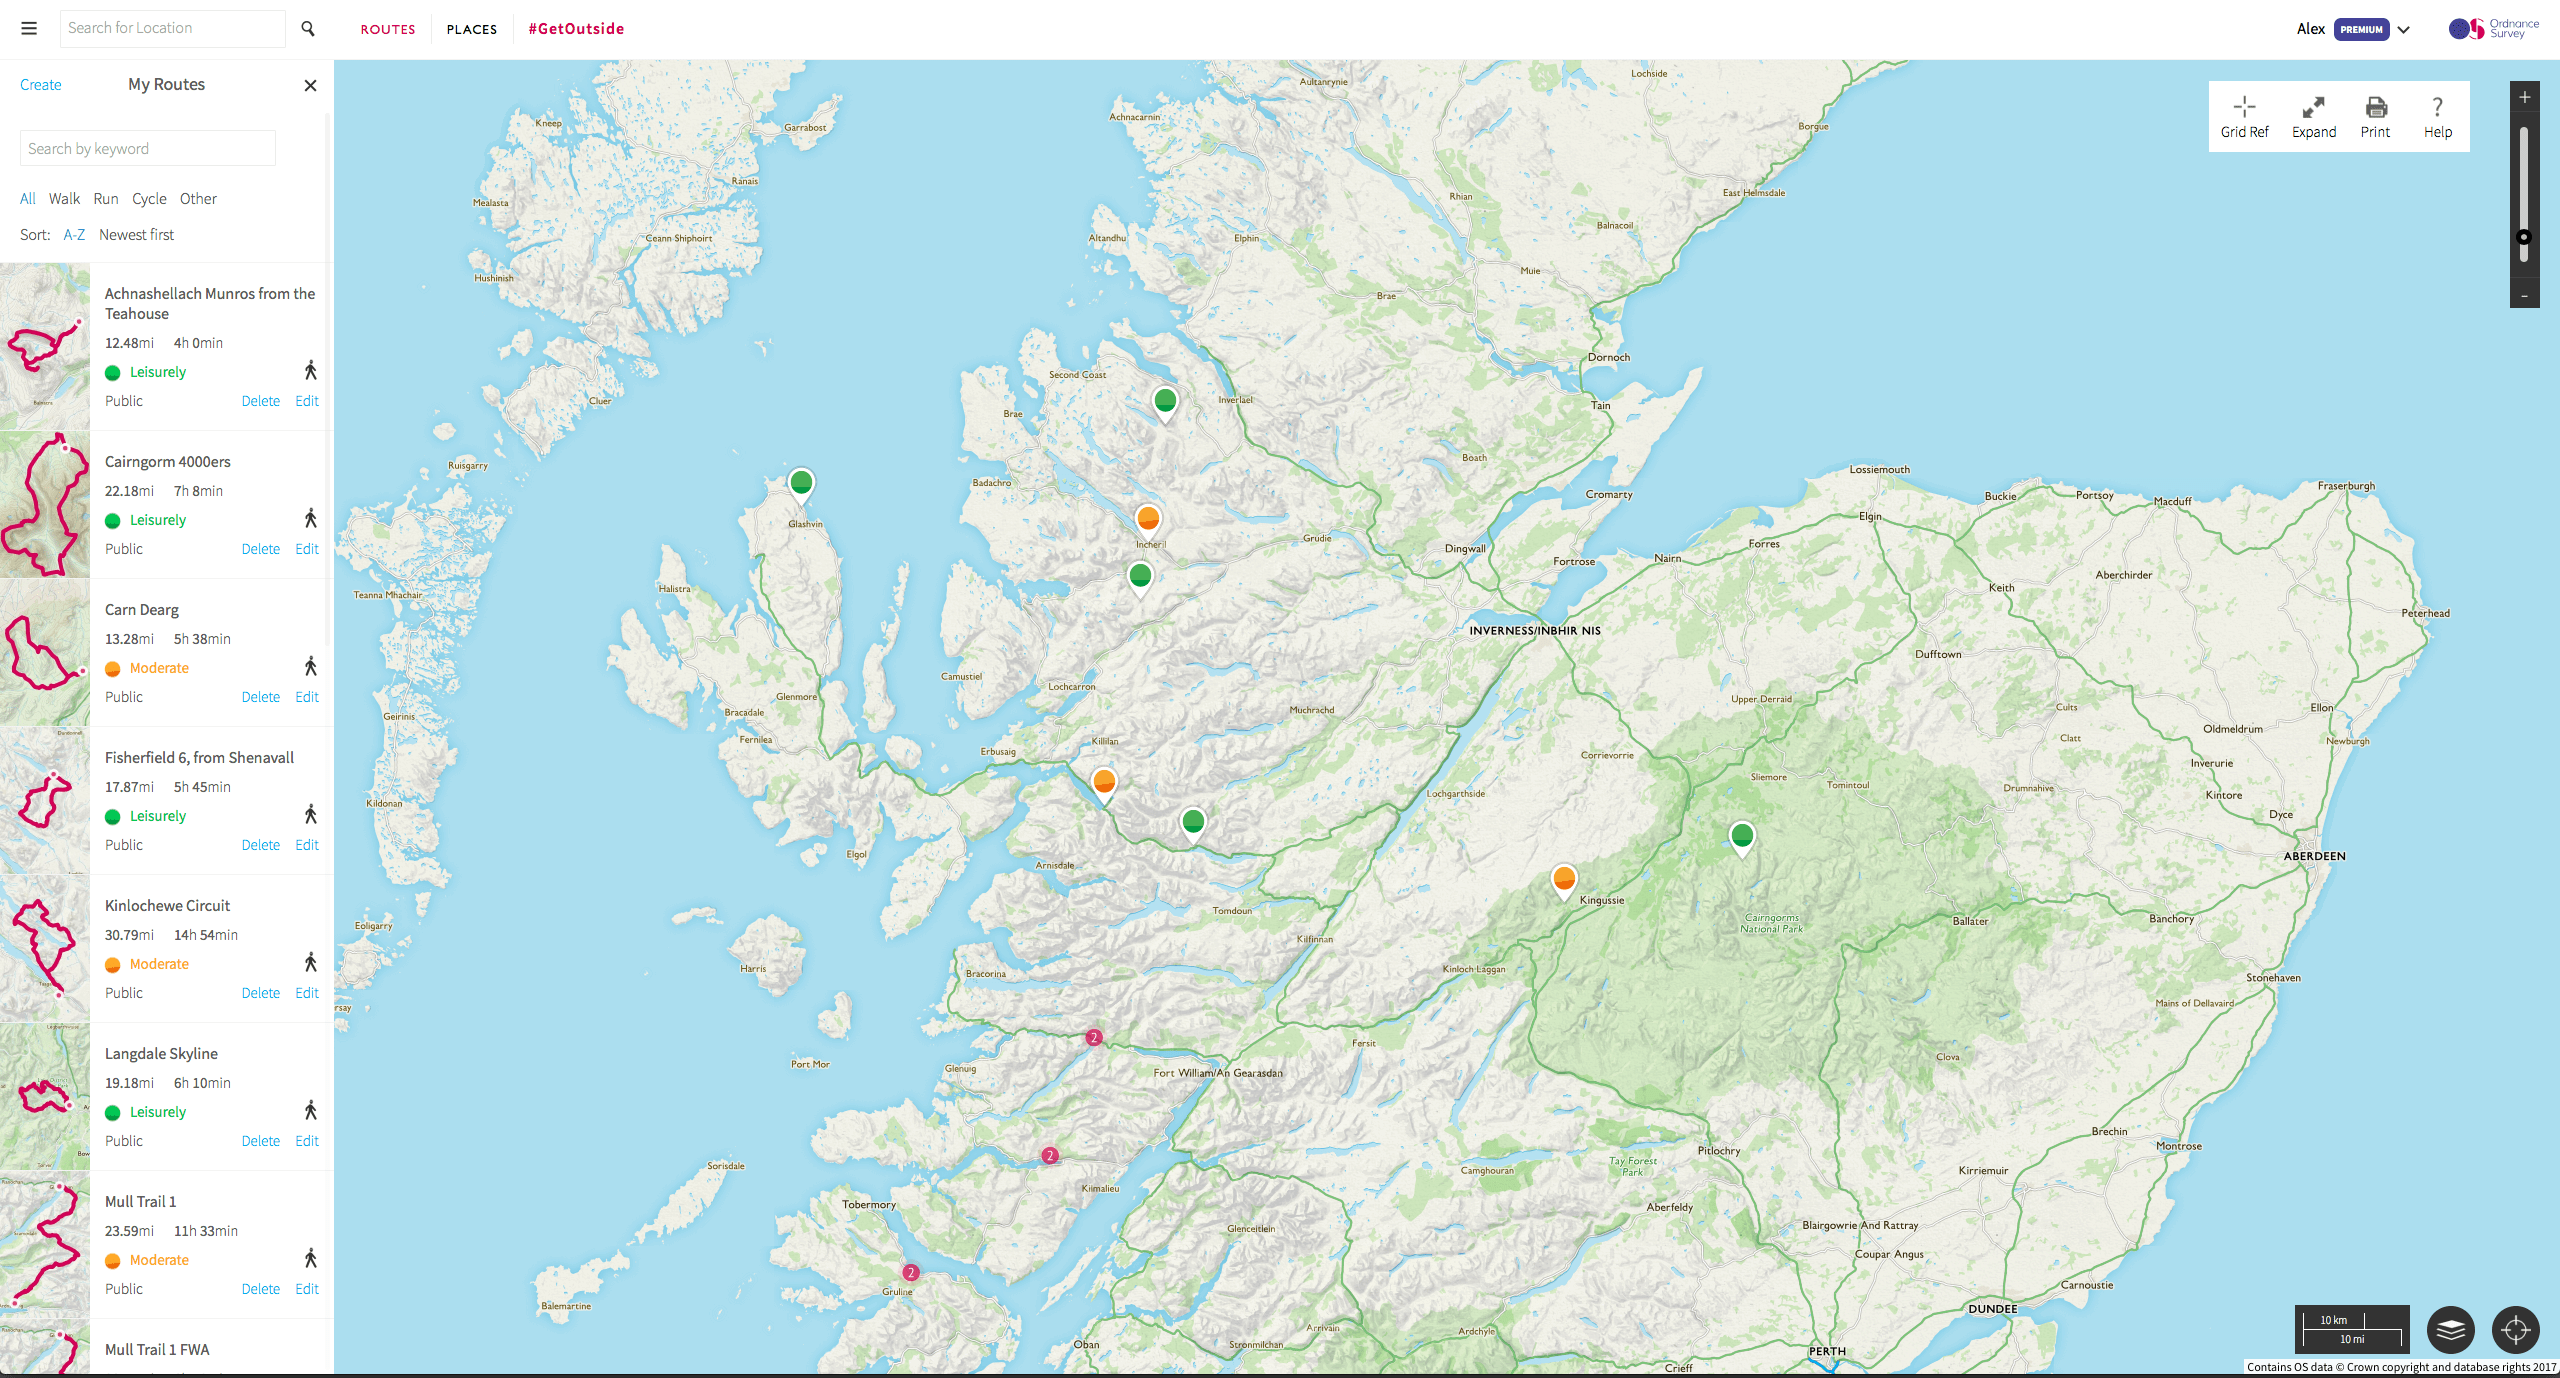Filter routes by Walk
This screenshot has width=2560, height=1378.
(64, 199)
